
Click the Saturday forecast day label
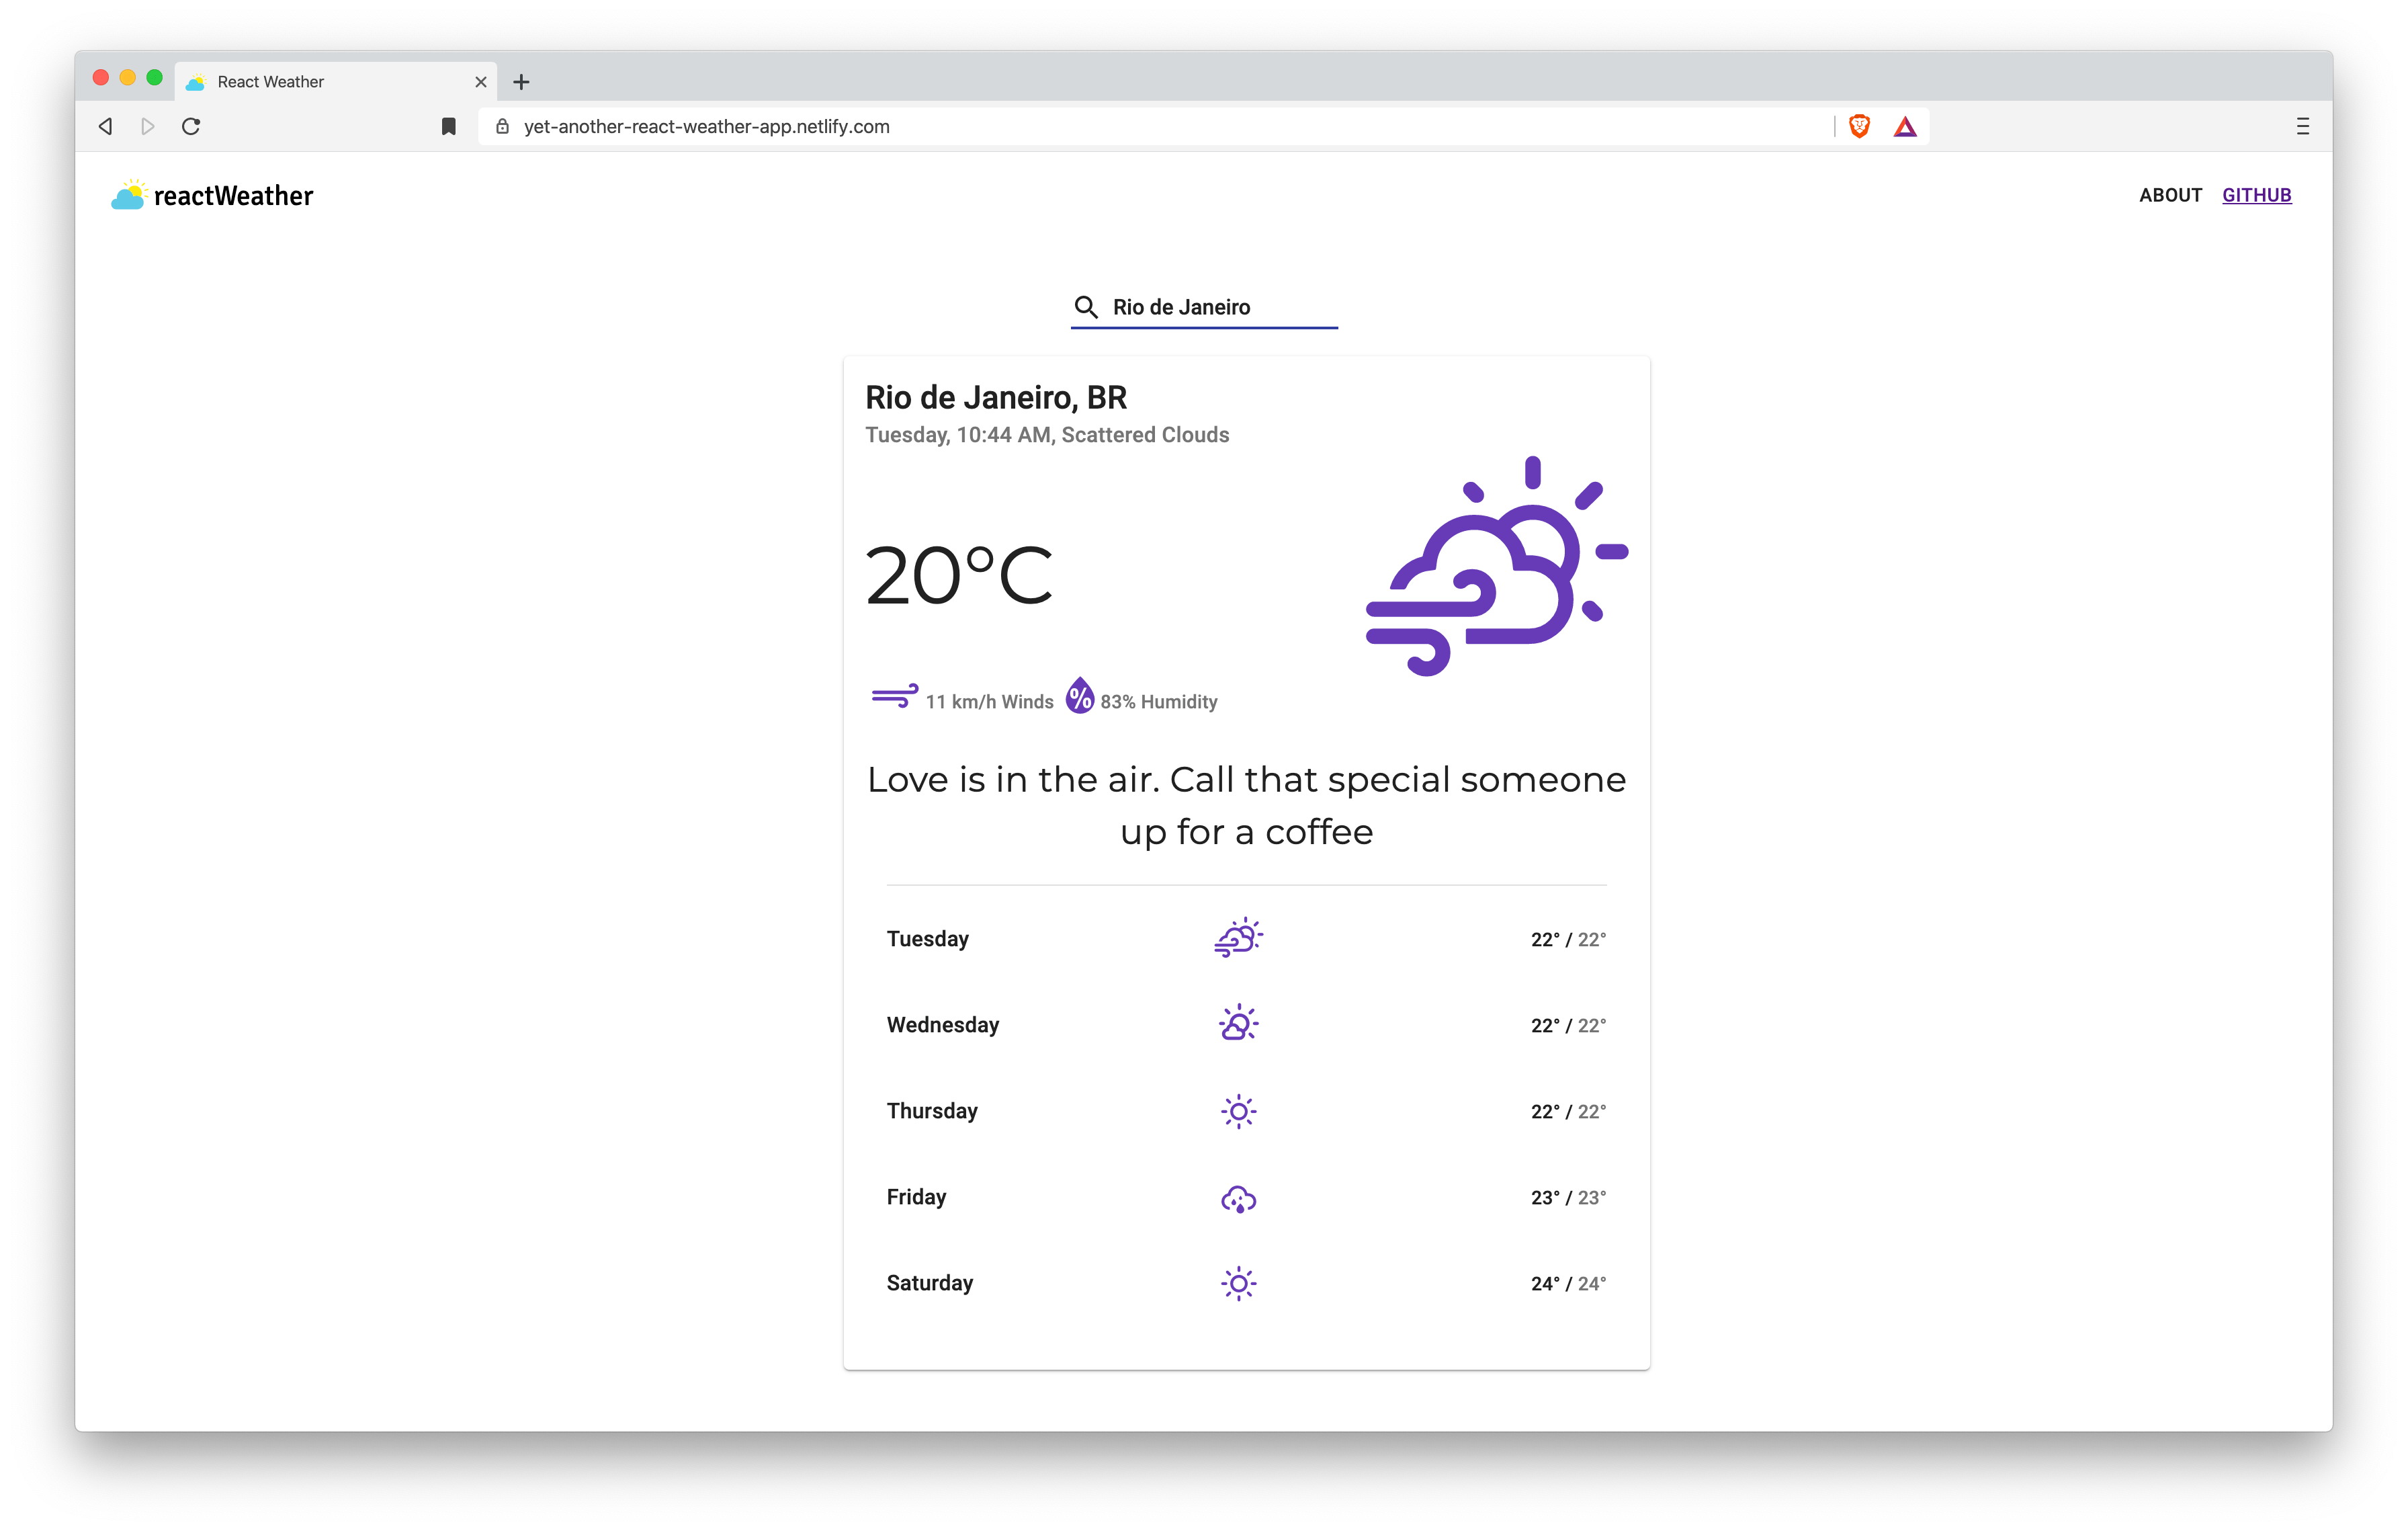pyautogui.click(x=930, y=1282)
